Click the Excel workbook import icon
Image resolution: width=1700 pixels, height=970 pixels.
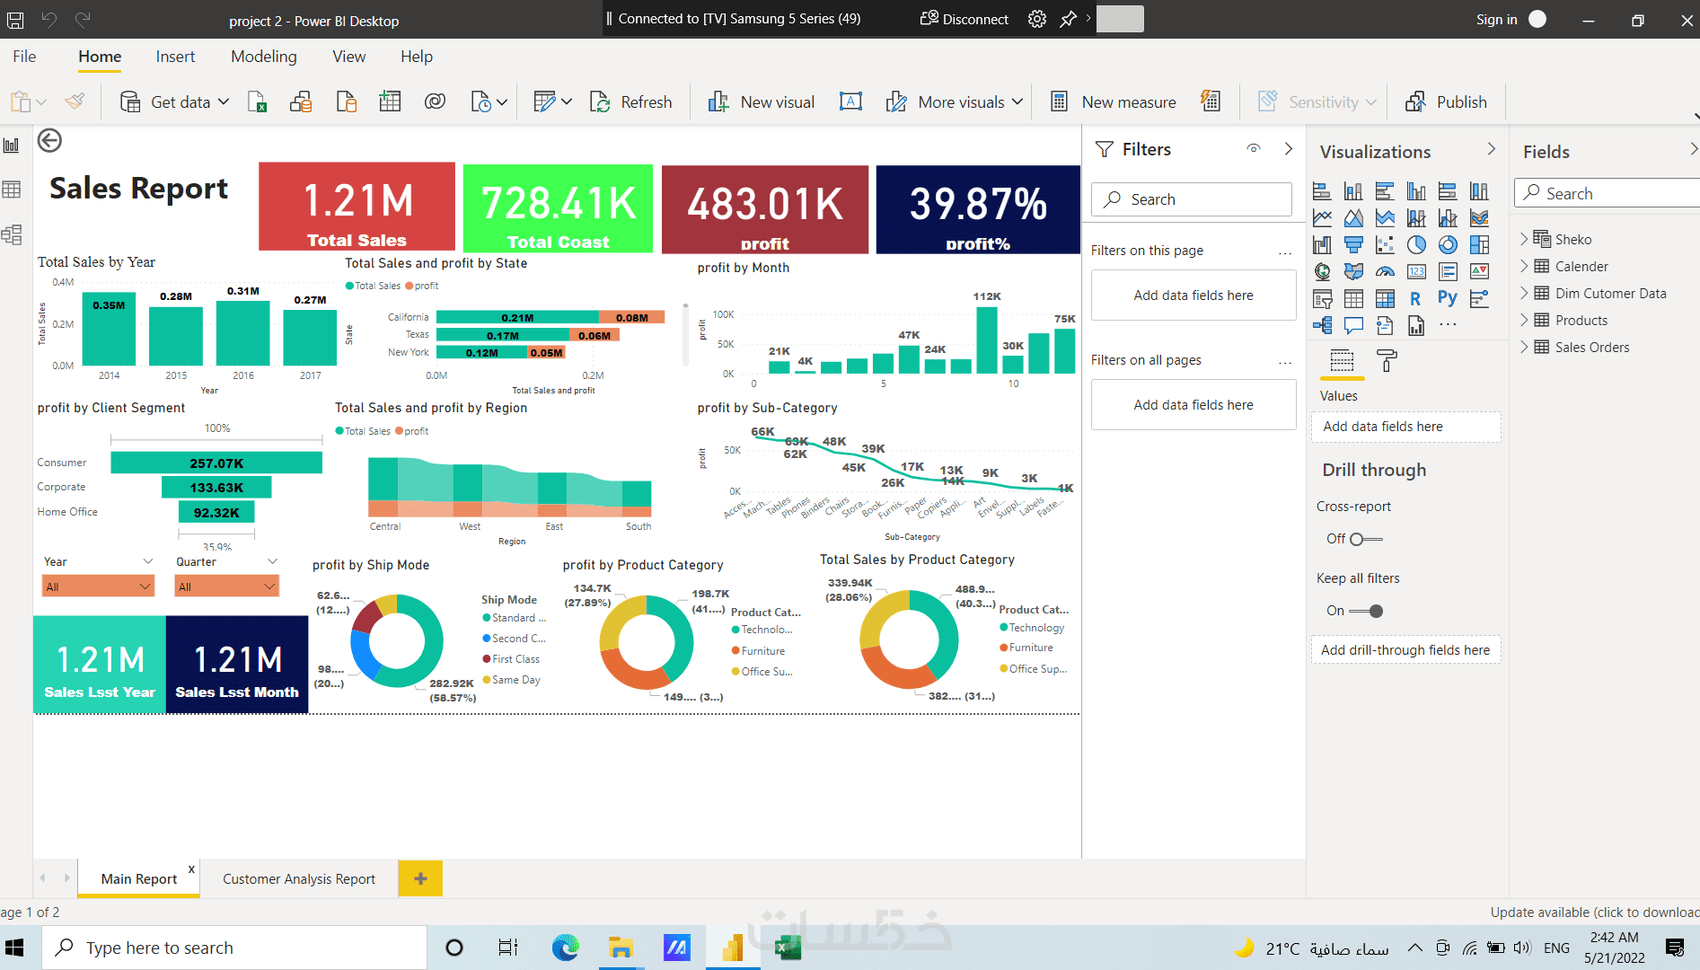[x=257, y=101]
